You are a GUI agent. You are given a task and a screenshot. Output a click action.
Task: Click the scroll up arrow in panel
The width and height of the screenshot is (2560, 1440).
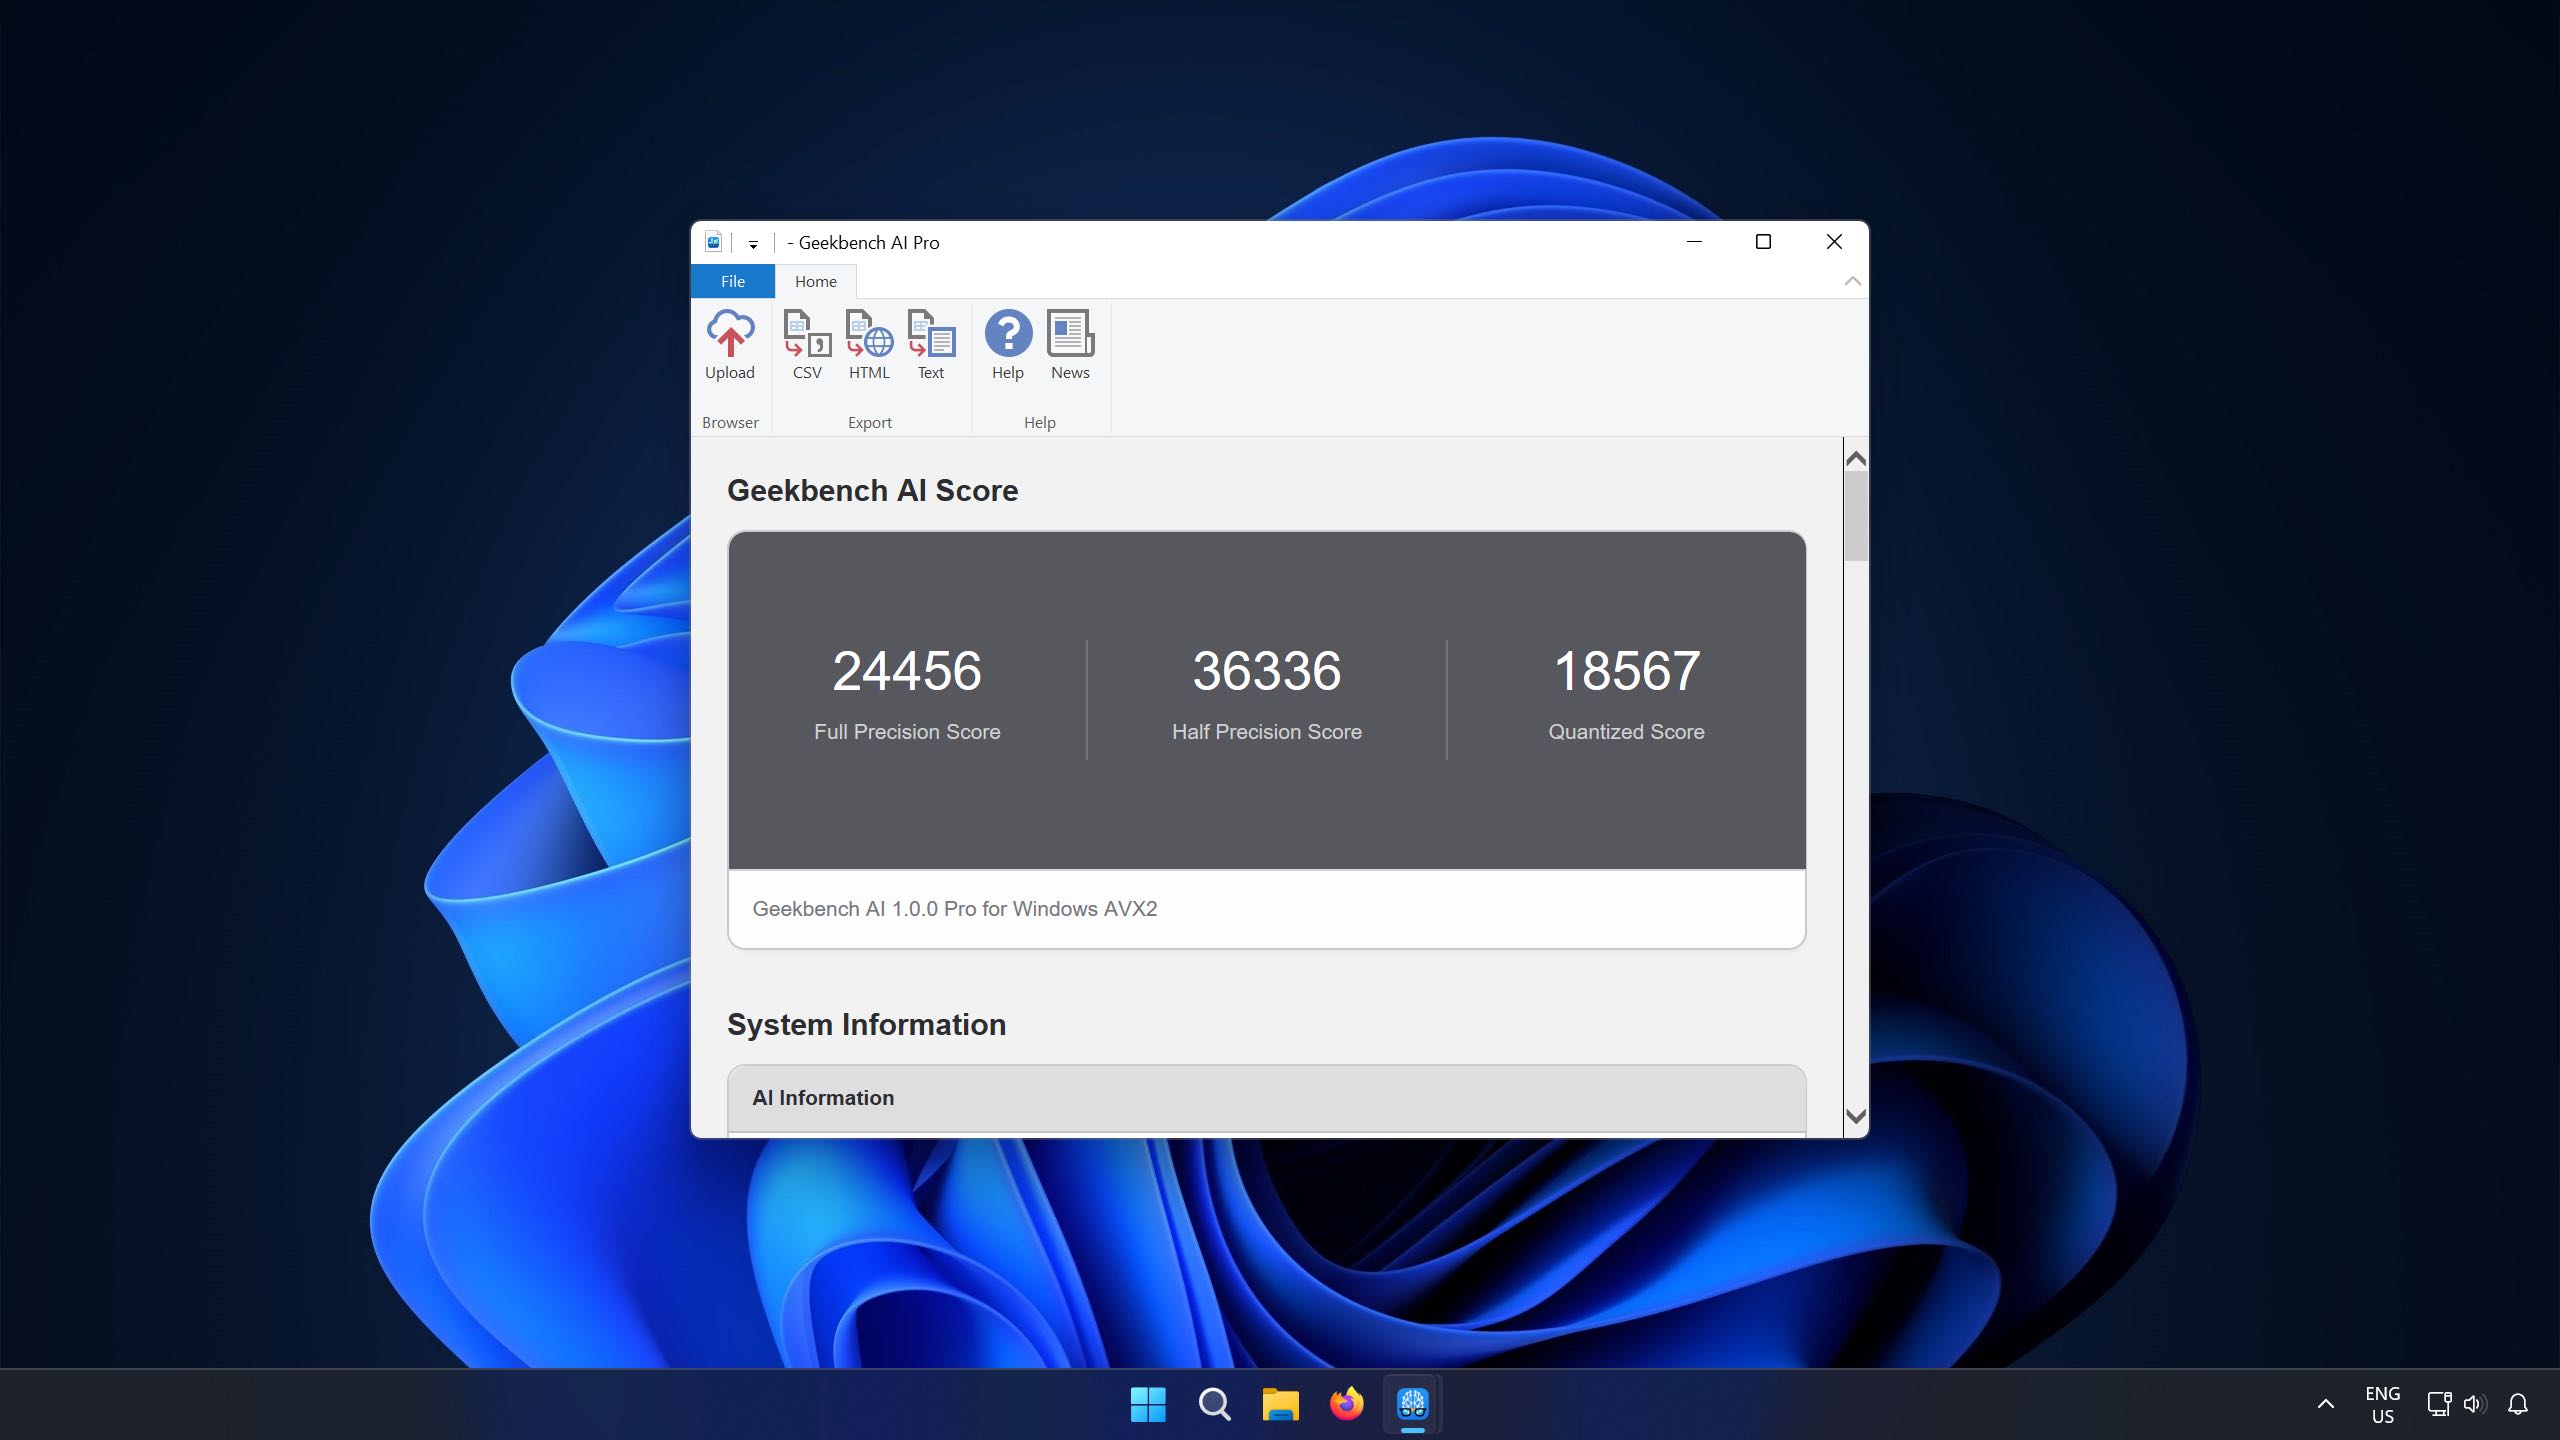[x=1853, y=457]
